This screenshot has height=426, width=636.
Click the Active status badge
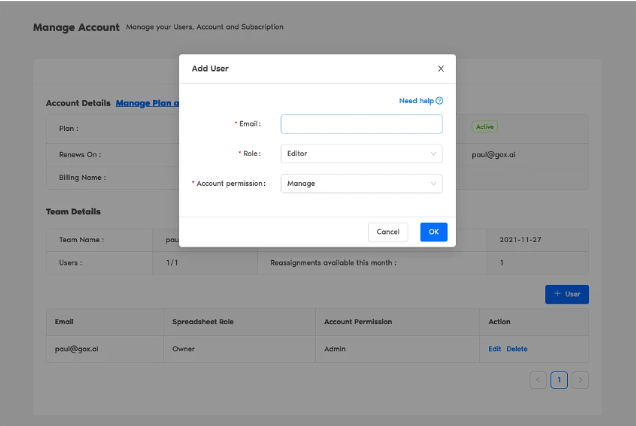485,127
